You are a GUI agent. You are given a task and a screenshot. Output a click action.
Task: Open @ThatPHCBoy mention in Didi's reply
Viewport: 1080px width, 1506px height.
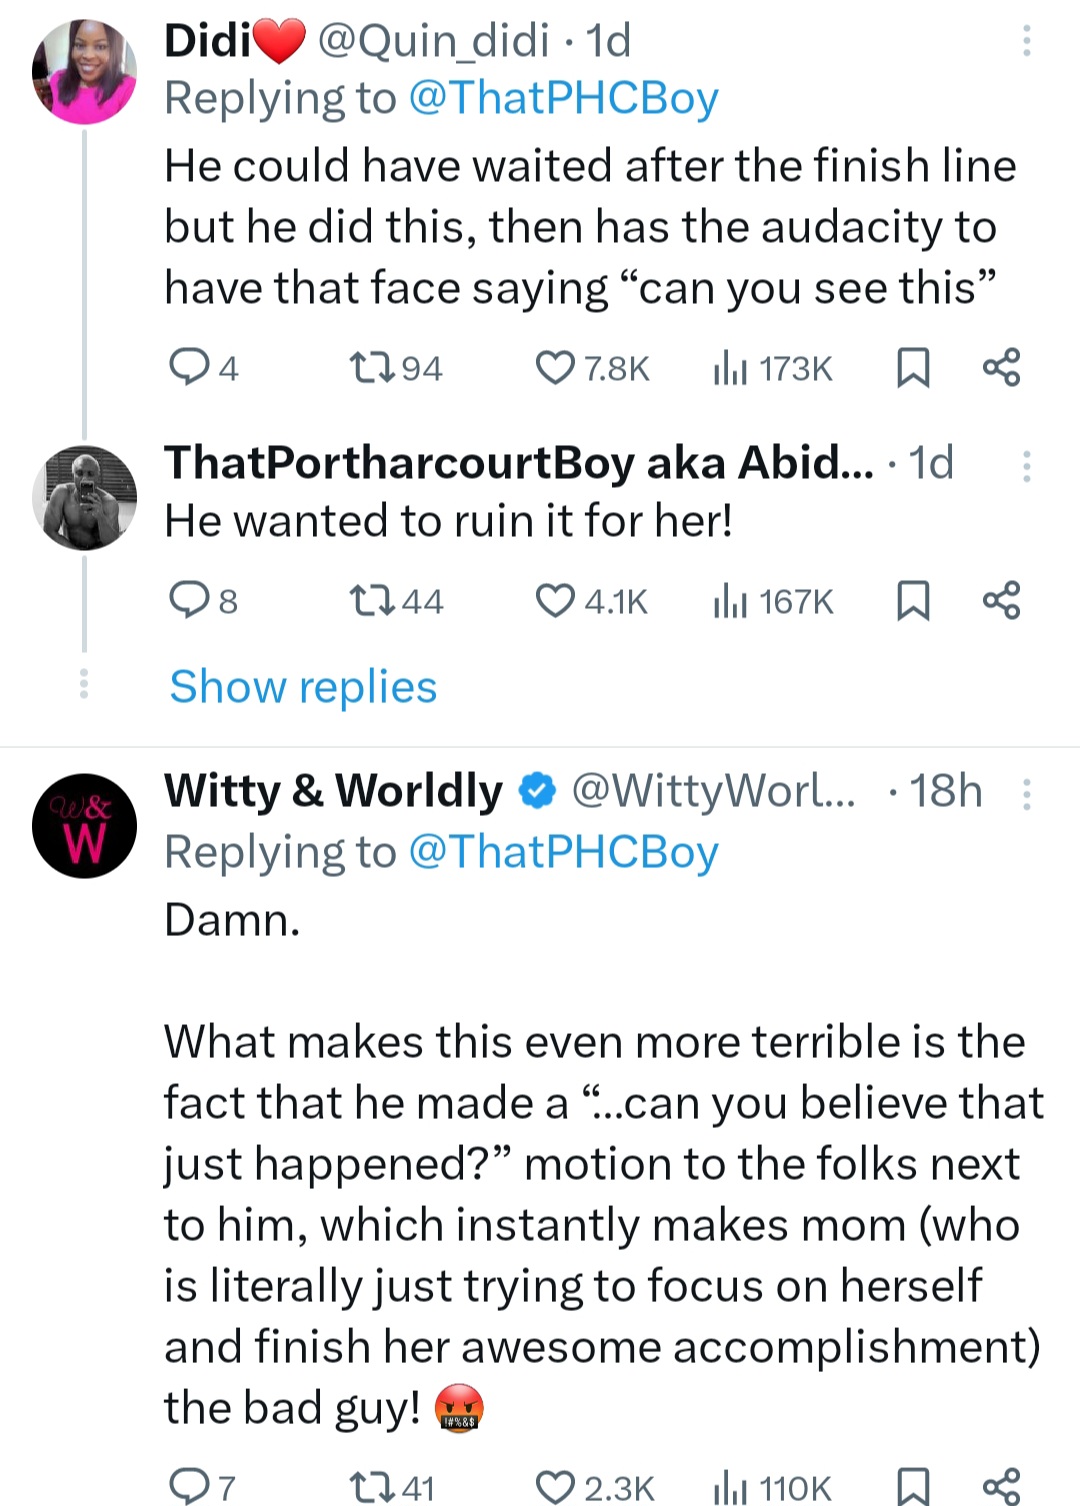click(x=564, y=98)
